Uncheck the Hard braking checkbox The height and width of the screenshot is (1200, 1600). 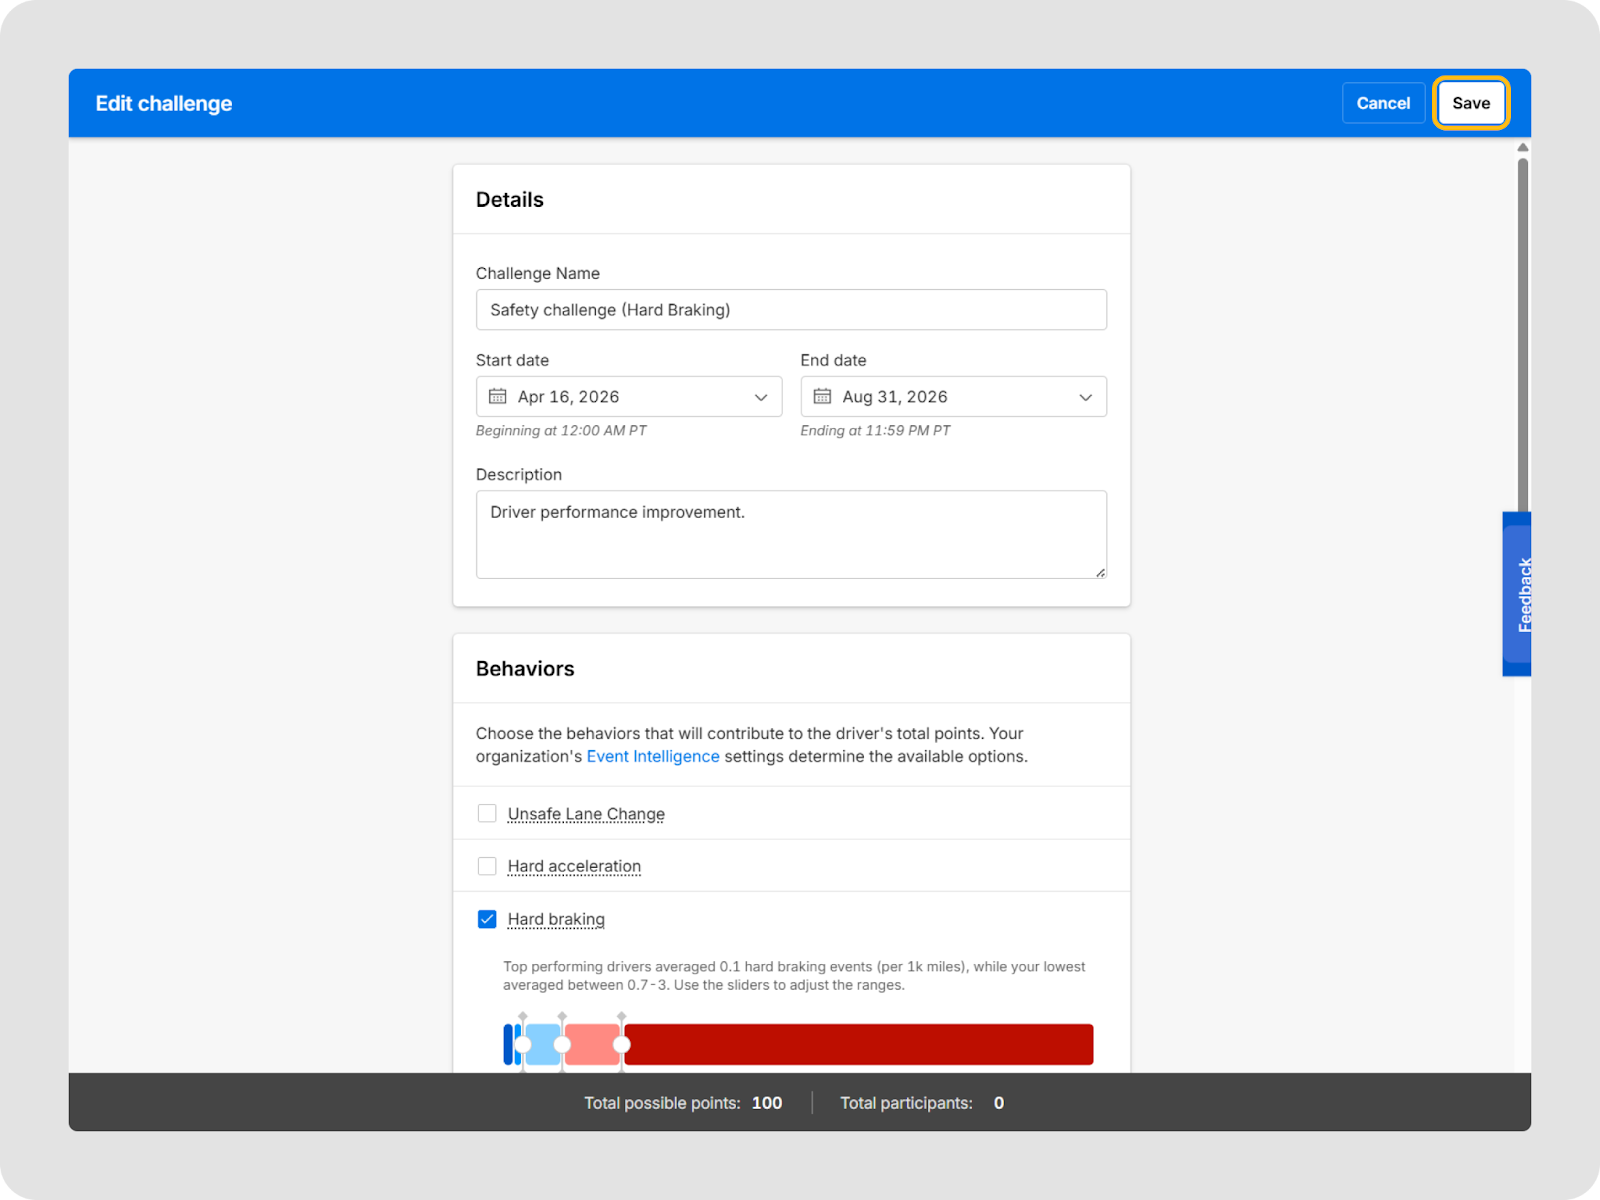tap(487, 919)
